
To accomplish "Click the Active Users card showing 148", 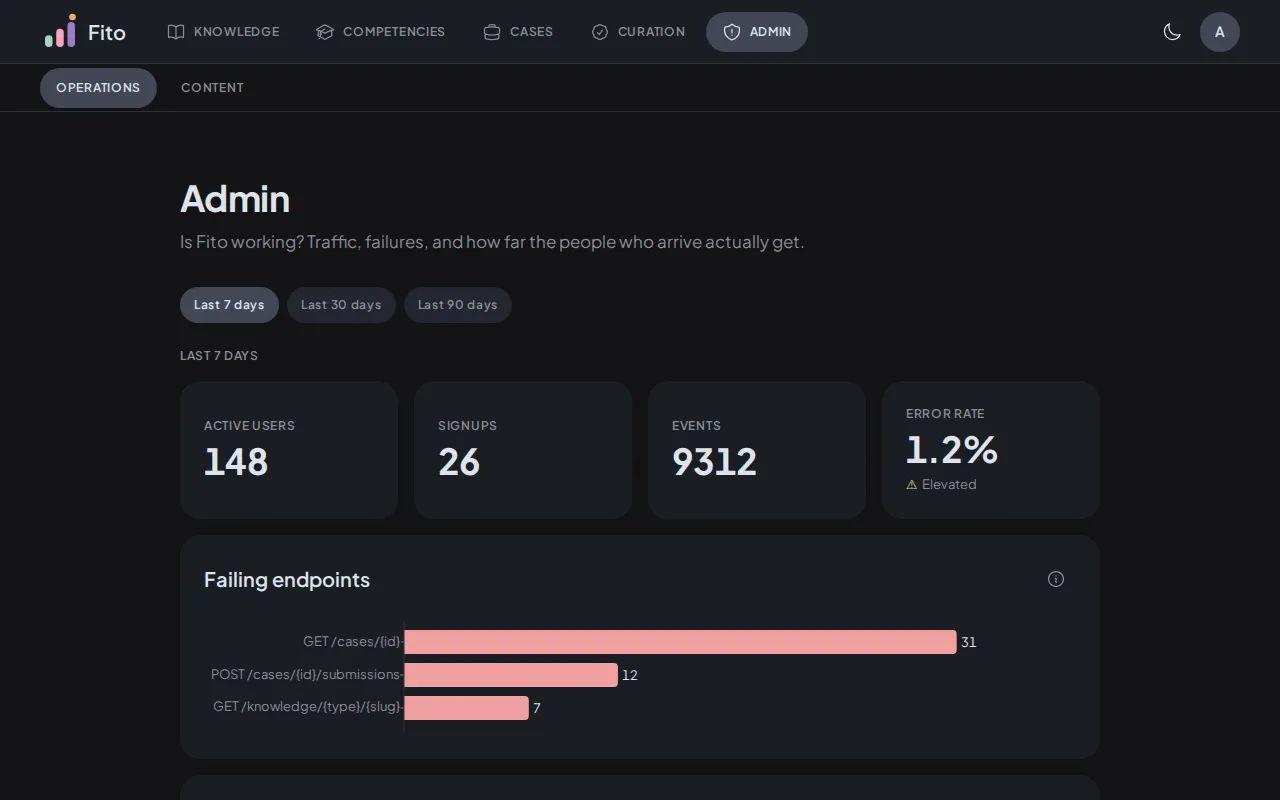I will [x=289, y=450].
